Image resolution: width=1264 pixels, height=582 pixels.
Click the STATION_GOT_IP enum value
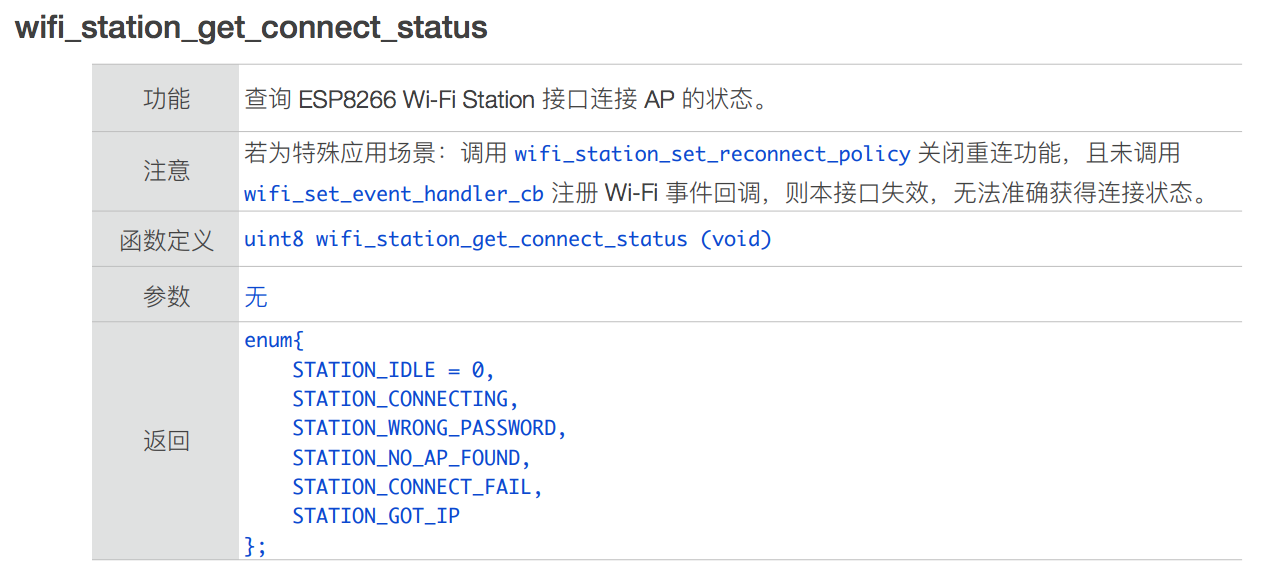click(x=376, y=516)
